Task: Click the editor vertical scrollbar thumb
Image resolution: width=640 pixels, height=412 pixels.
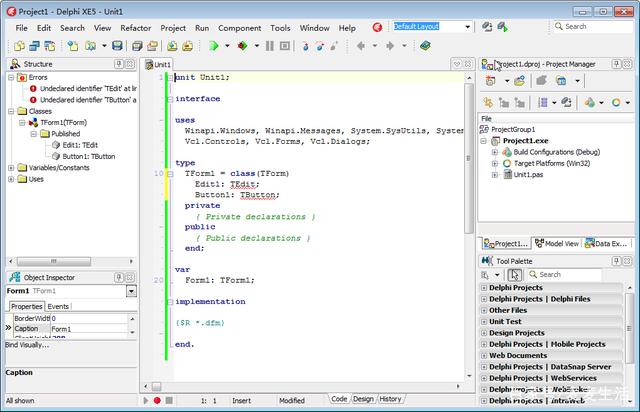Action: (x=469, y=158)
